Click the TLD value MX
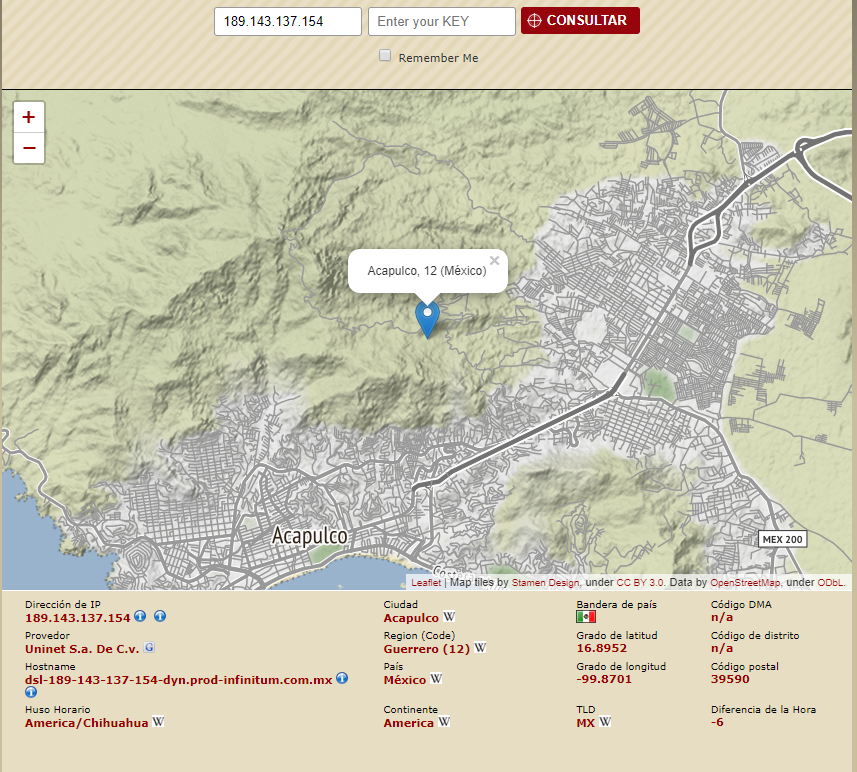This screenshot has height=772, width=857. [x=585, y=723]
